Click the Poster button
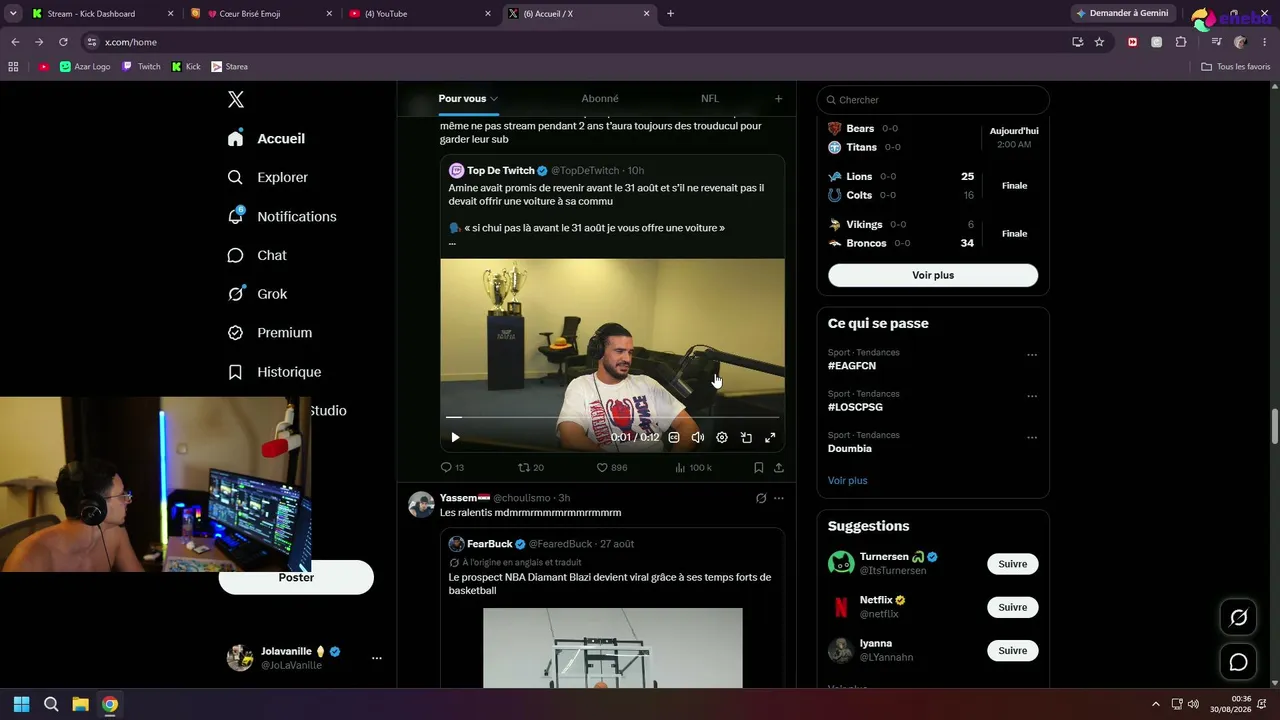This screenshot has width=1280, height=720. click(x=296, y=577)
